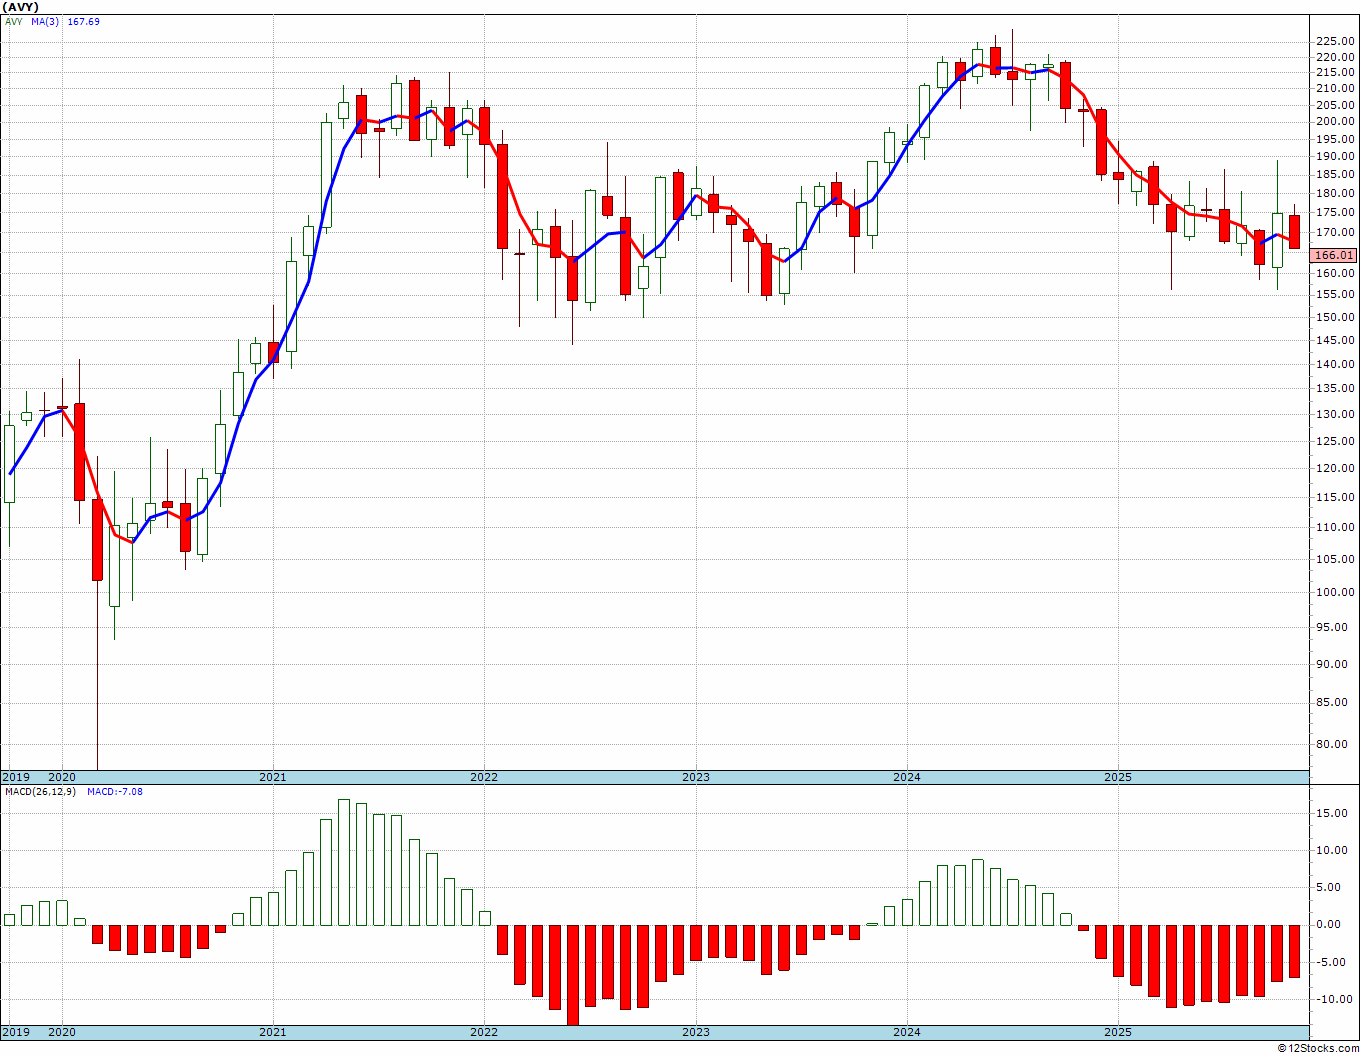1360x1056 pixels.
Task: Select the 155.00 price axis label
Action: coord(1336,295)
